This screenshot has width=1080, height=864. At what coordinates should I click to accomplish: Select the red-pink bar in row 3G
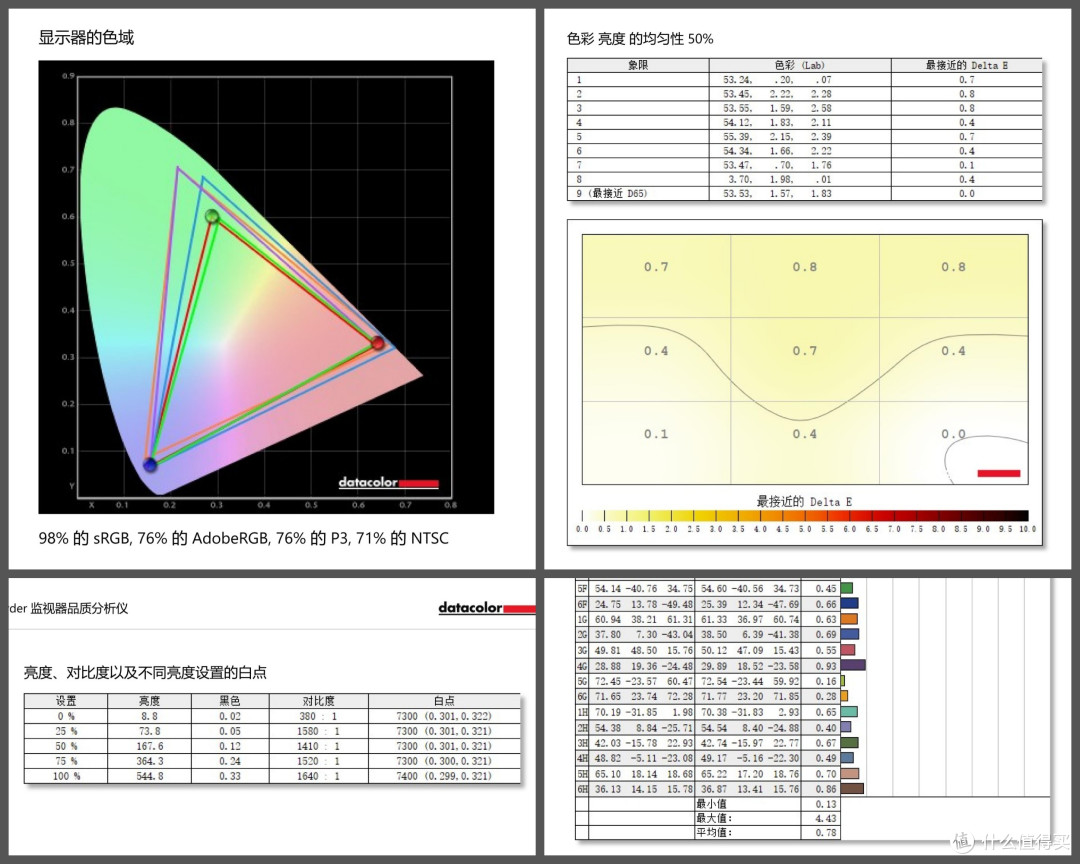pyautogui.click(x=848, y=650)
